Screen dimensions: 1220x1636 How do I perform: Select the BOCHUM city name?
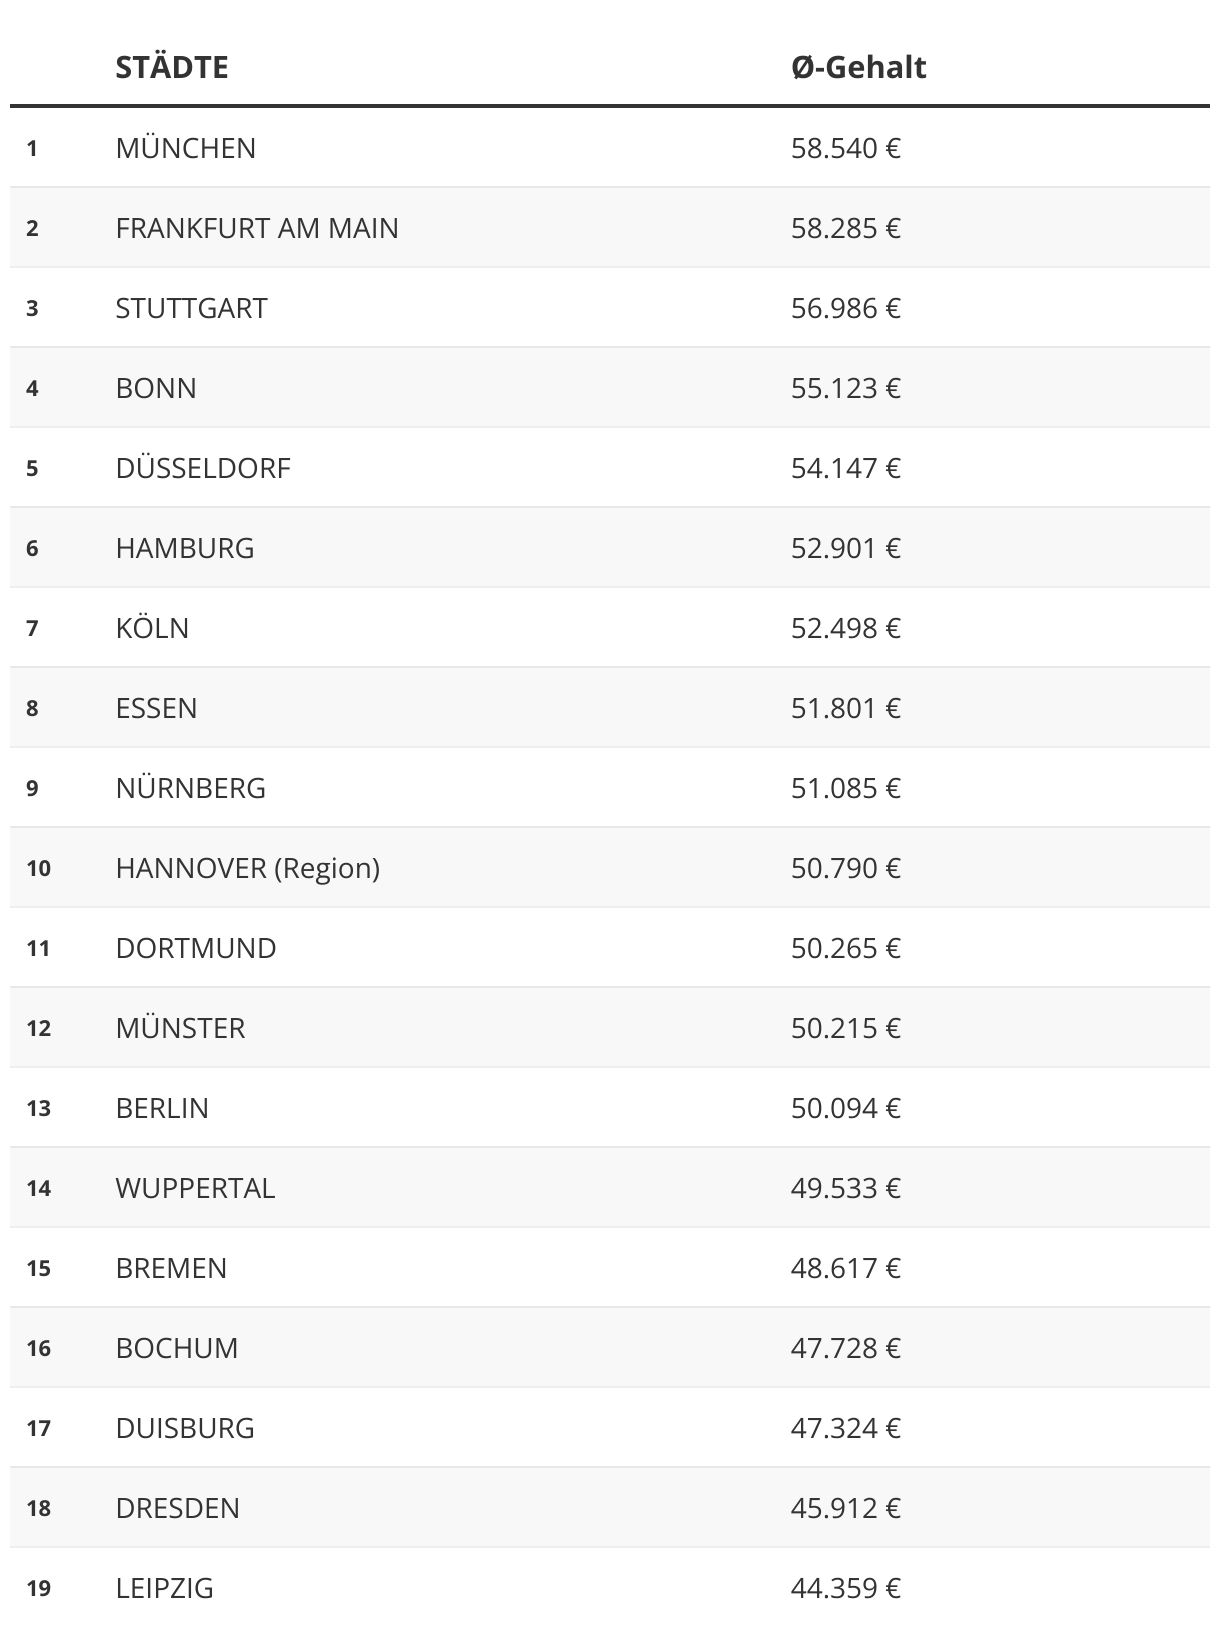(177, 1348)
